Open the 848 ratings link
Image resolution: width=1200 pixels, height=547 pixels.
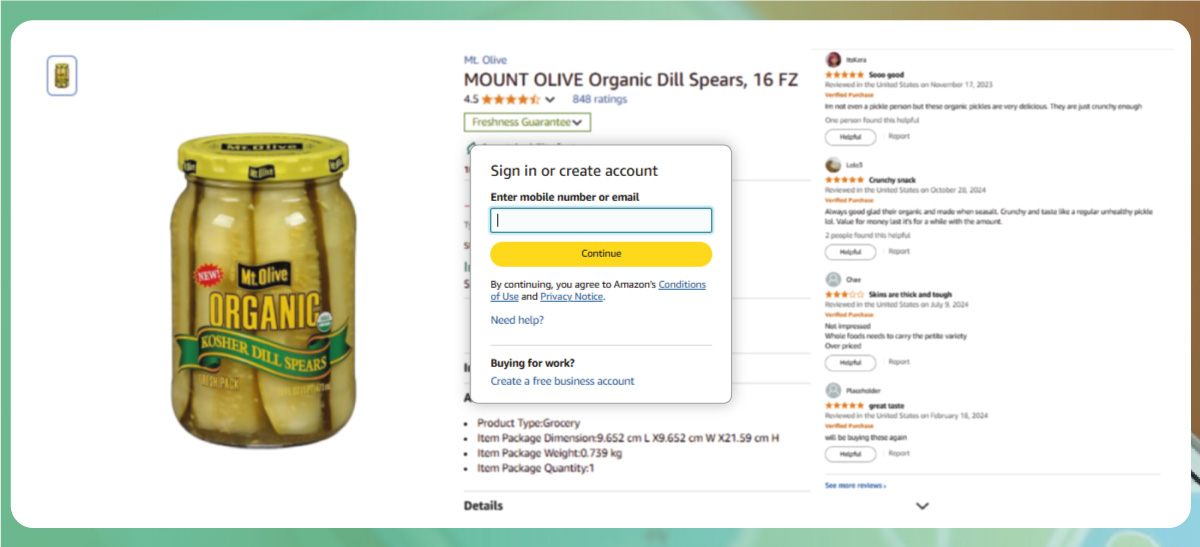point(599,100)
